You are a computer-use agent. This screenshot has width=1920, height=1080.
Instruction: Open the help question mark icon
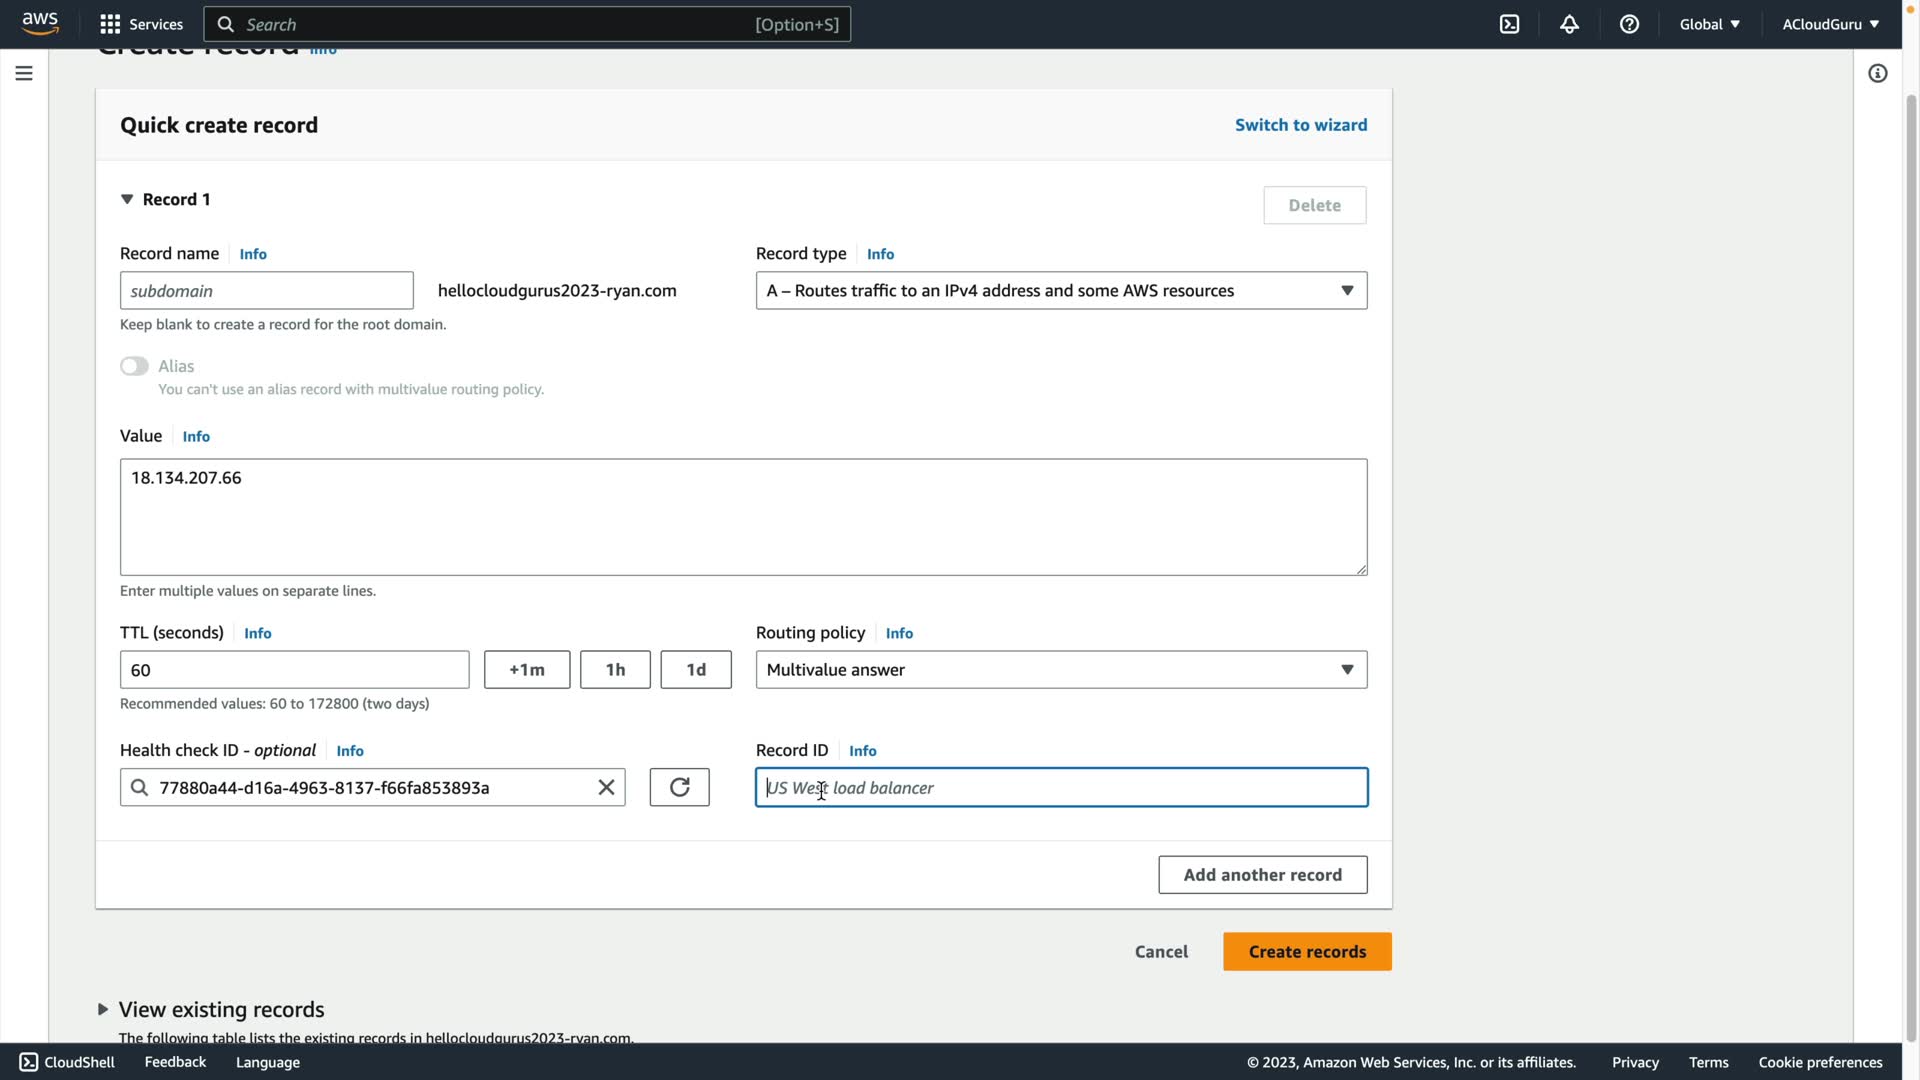[1629, 24]
